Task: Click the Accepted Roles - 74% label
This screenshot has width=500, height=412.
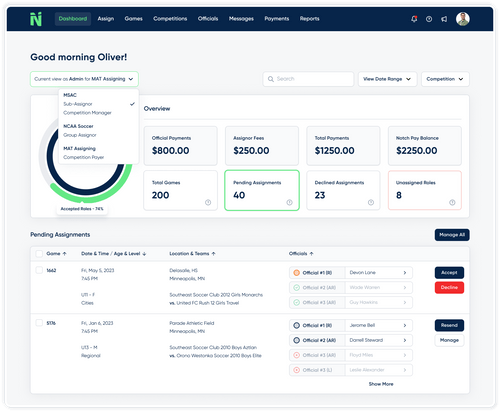Action: (x=82, y=209)
